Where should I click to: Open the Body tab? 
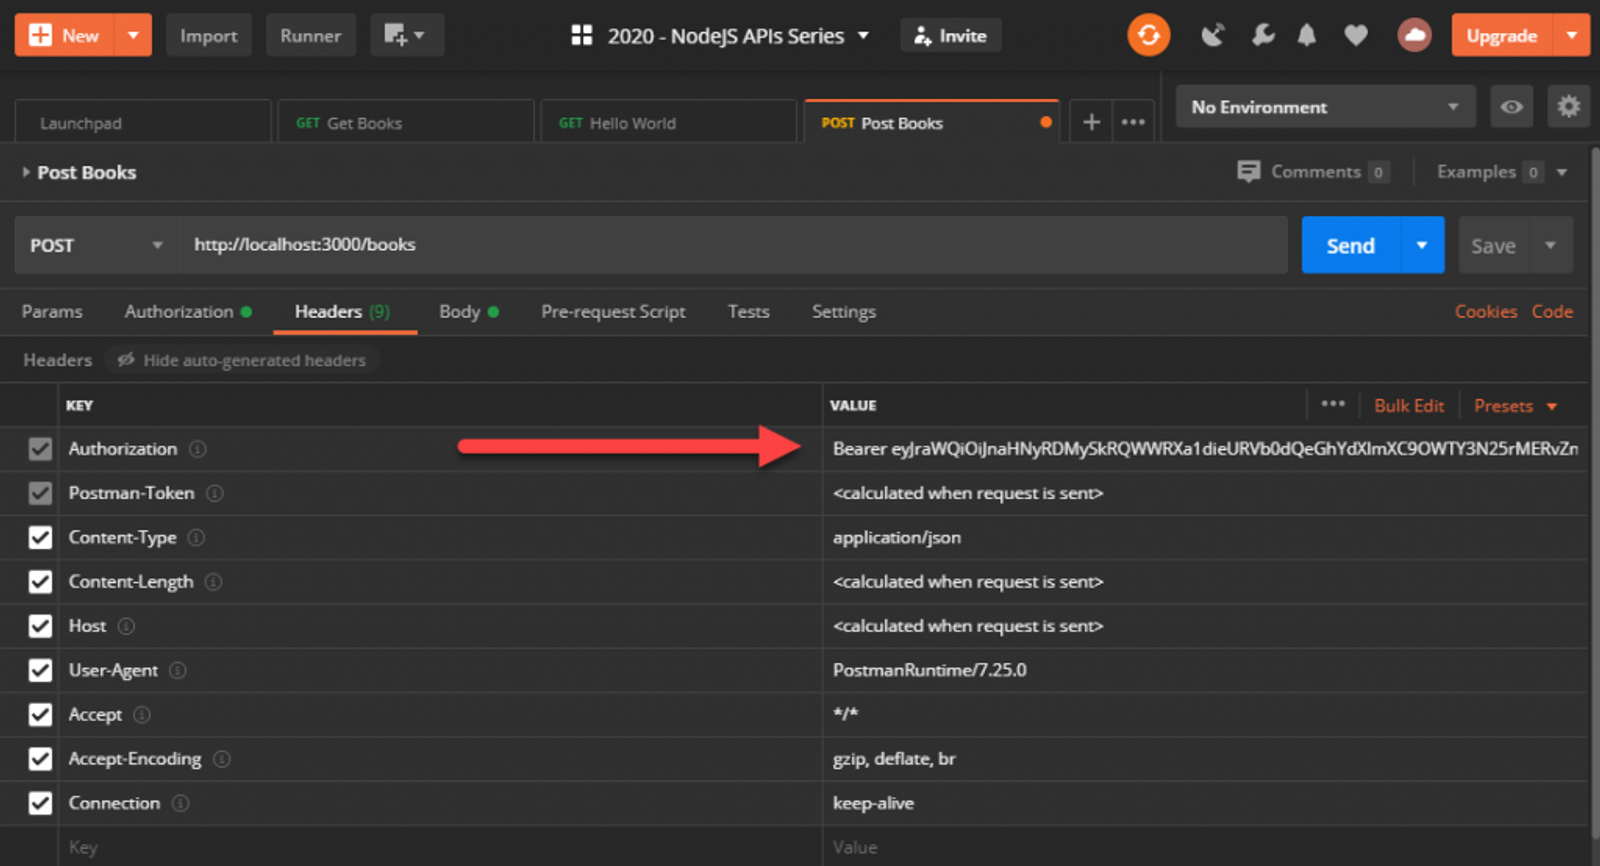click(x=468, y=312)
